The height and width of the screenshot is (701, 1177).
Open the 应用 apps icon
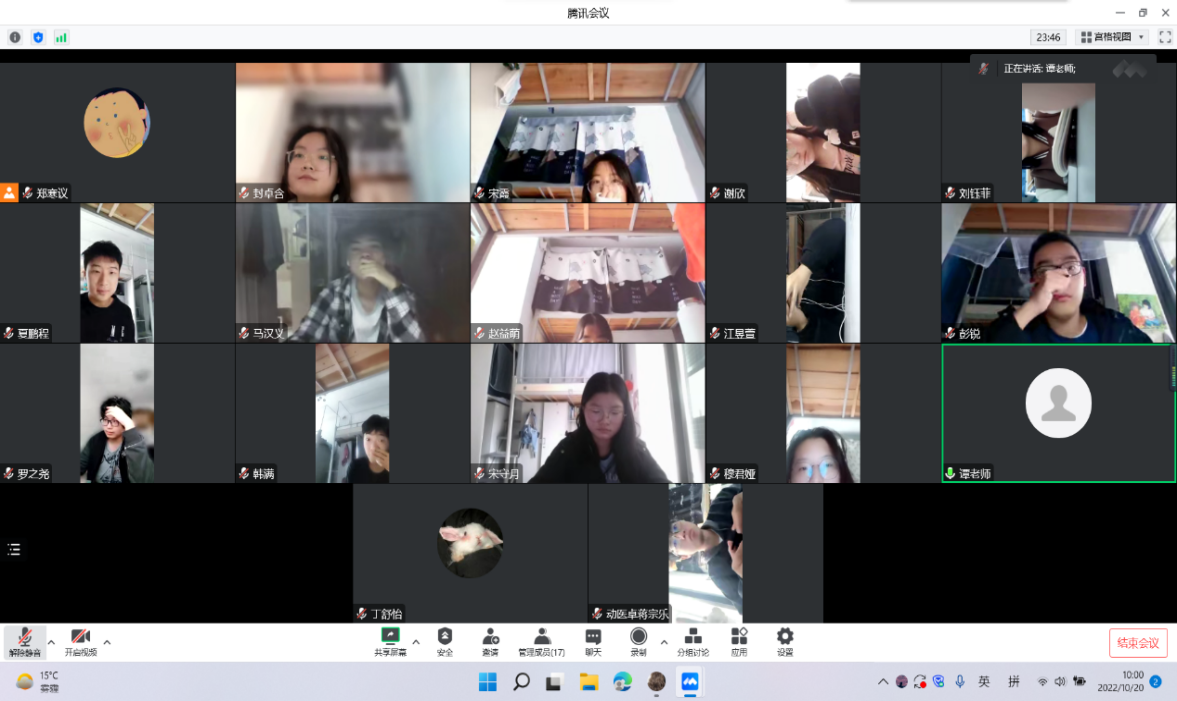(739, 640)
